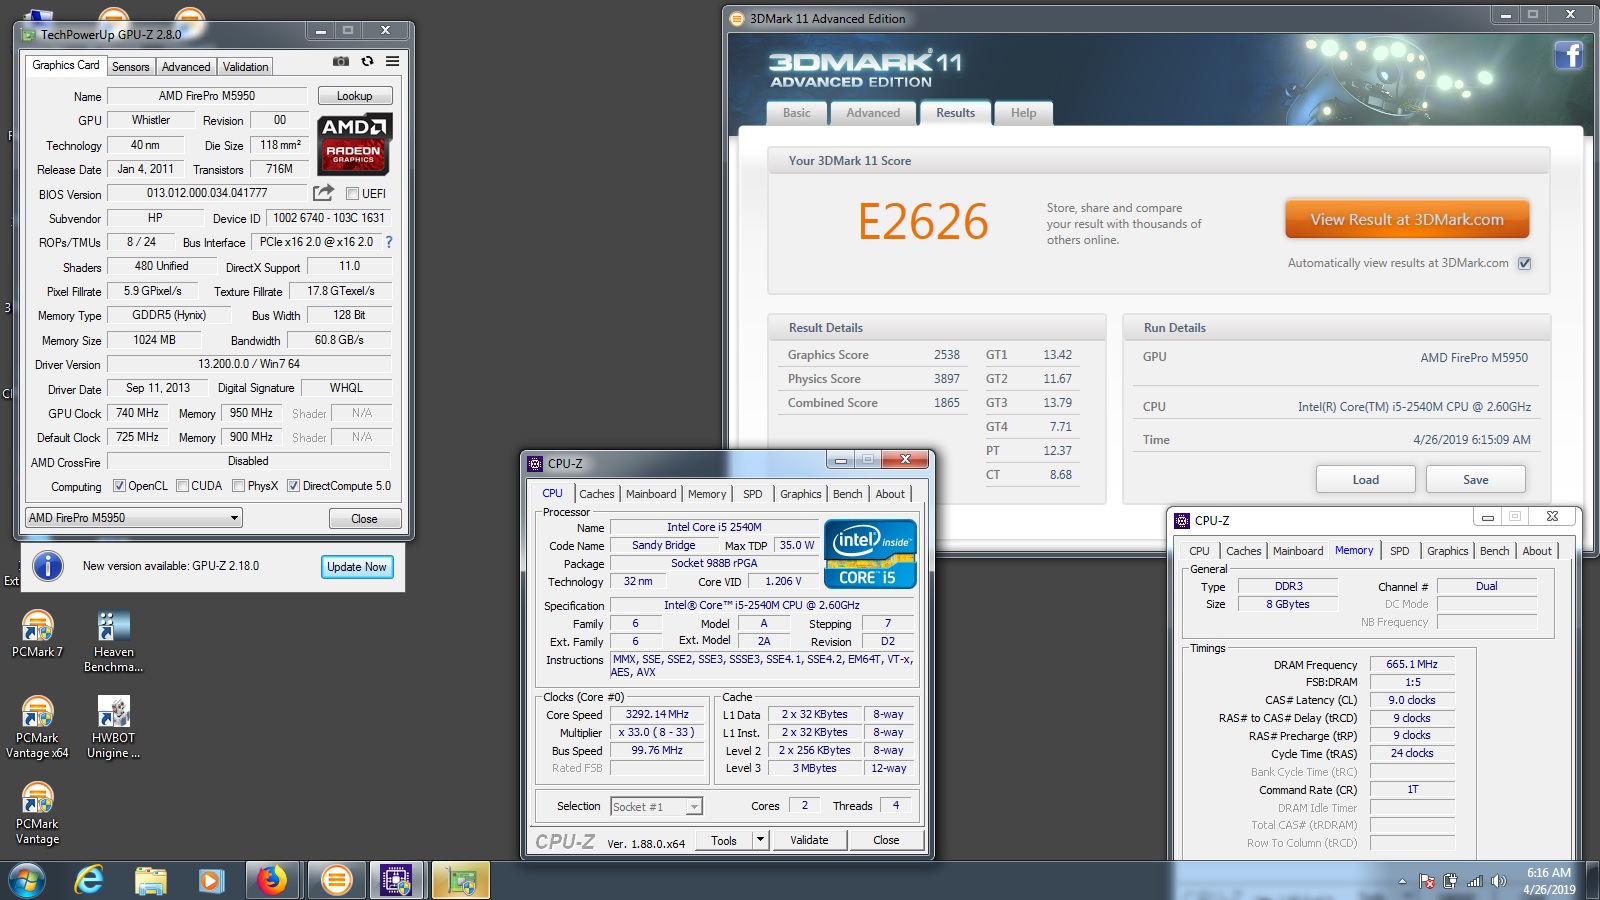Viewport: 1600px width, 900px height.
Task: Click the GPU-Z Close button
Action: click(365, 518)
